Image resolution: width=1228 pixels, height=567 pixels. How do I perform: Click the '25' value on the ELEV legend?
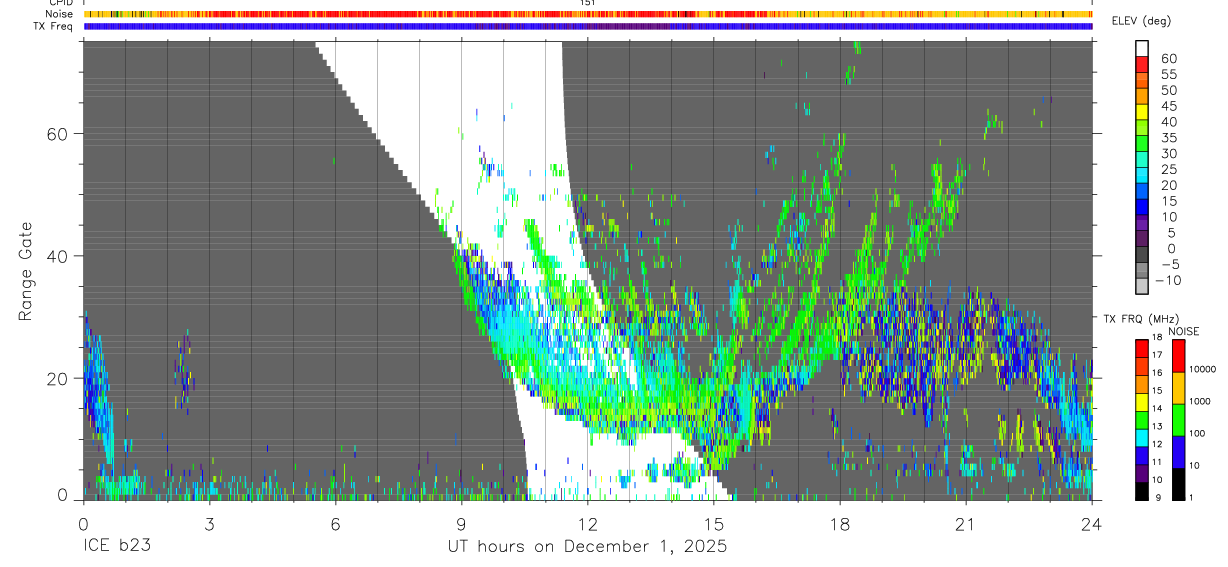pyautogui.click(x=1168, y=170)
